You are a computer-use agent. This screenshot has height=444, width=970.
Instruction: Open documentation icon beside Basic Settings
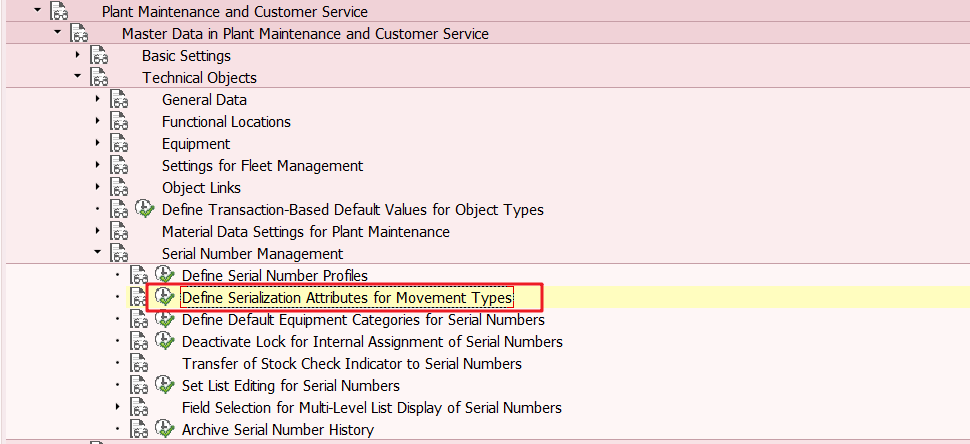pyautogui.click(x=99, y=56)
